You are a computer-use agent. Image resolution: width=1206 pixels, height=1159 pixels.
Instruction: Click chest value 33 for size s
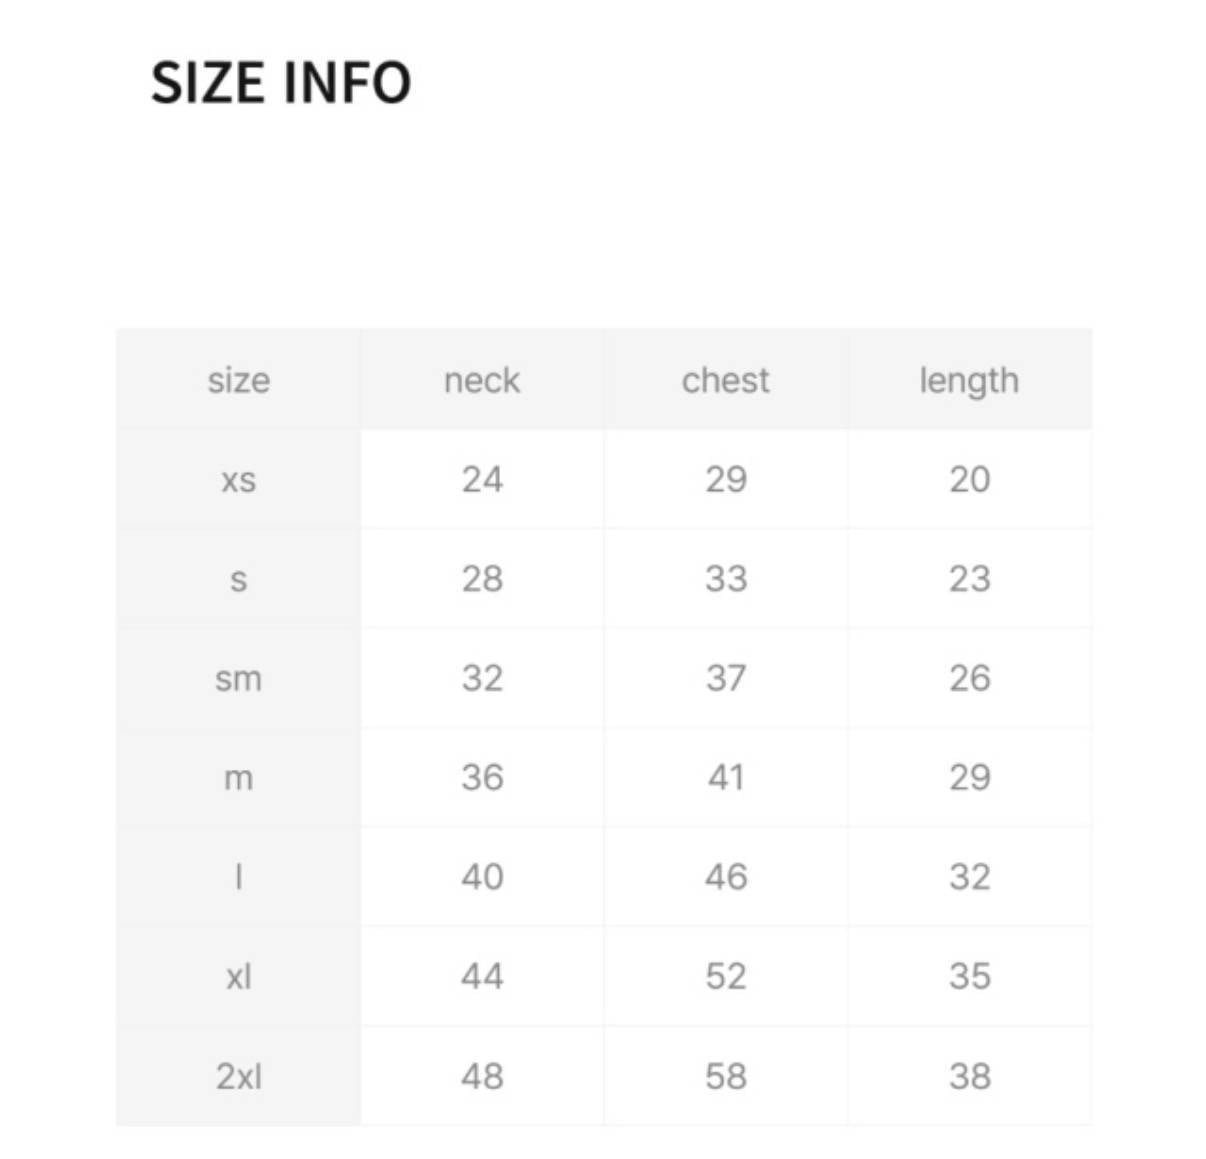[726, 579]
